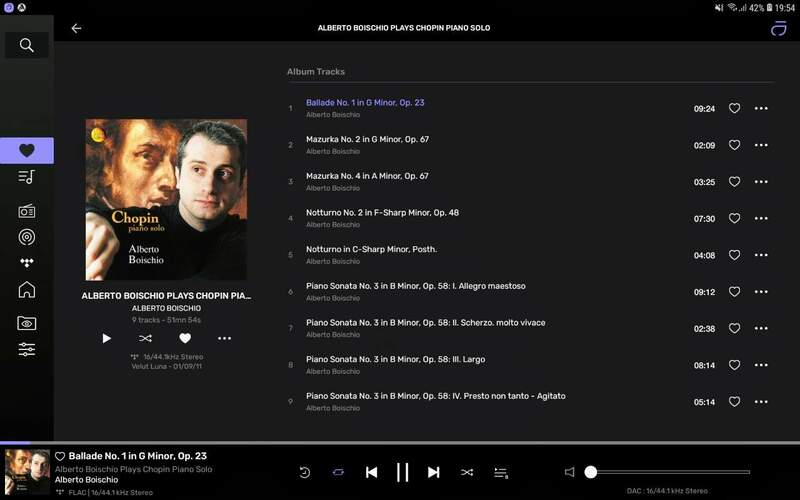Open more options for Sonata I. Allegro maestoso
Viewport: 800px width, 500px height.
point(761,292)
